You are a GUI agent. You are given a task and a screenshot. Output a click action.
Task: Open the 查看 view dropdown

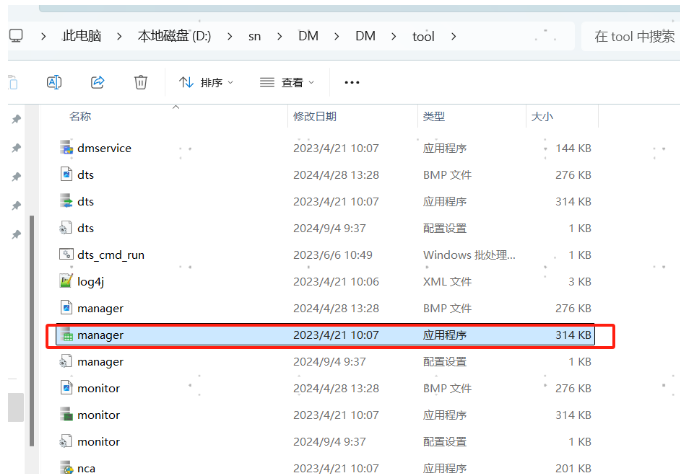click(x=287, y=82)
